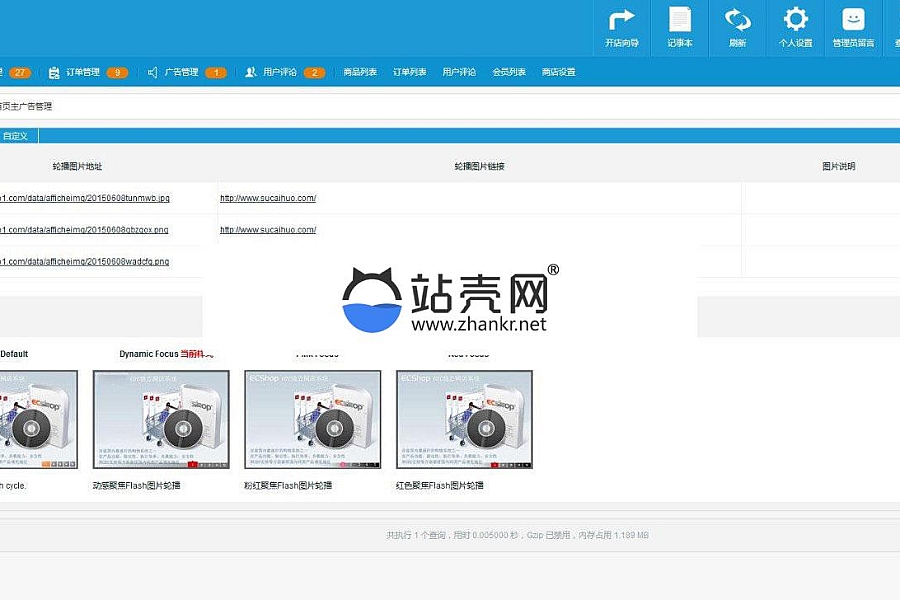Click the orange 27 count badge
The image size is (900, 600).
point(20,72)
